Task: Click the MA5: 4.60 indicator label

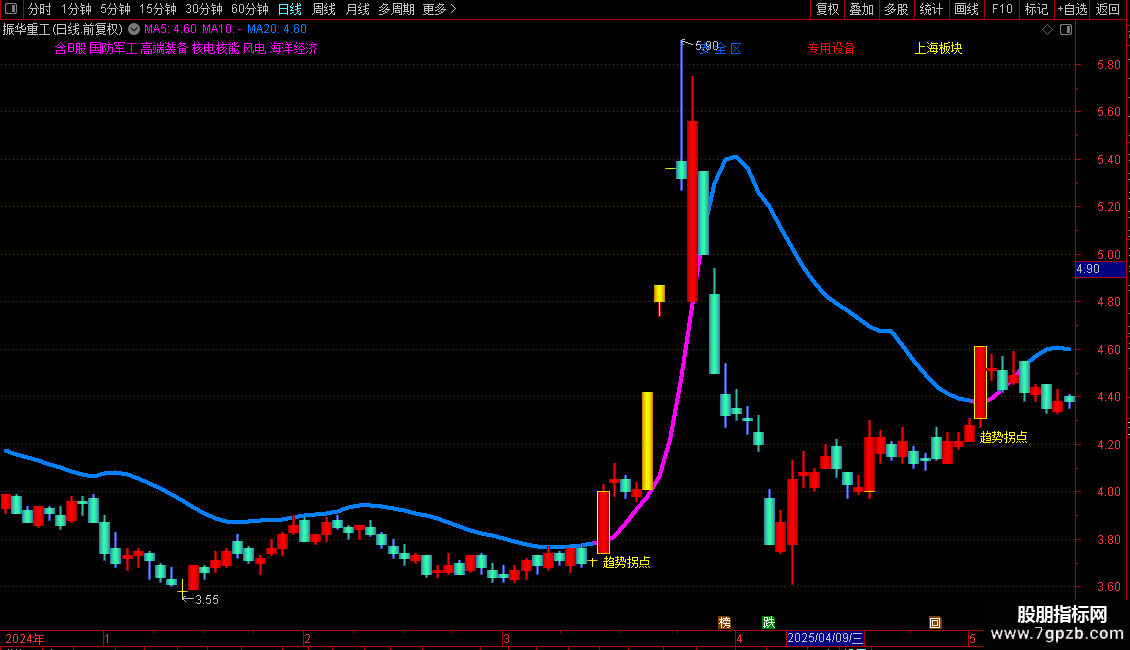Action: point(170,30)
